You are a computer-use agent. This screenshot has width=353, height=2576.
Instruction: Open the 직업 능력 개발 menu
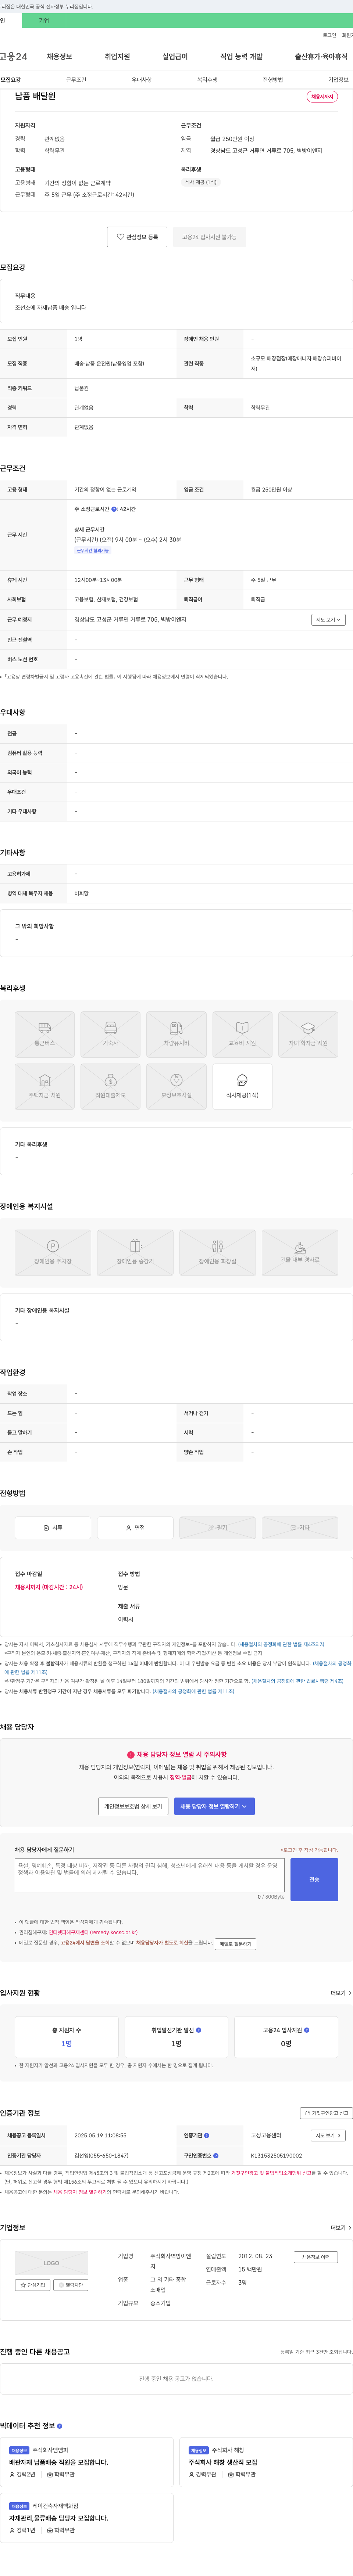coord(241,57)
